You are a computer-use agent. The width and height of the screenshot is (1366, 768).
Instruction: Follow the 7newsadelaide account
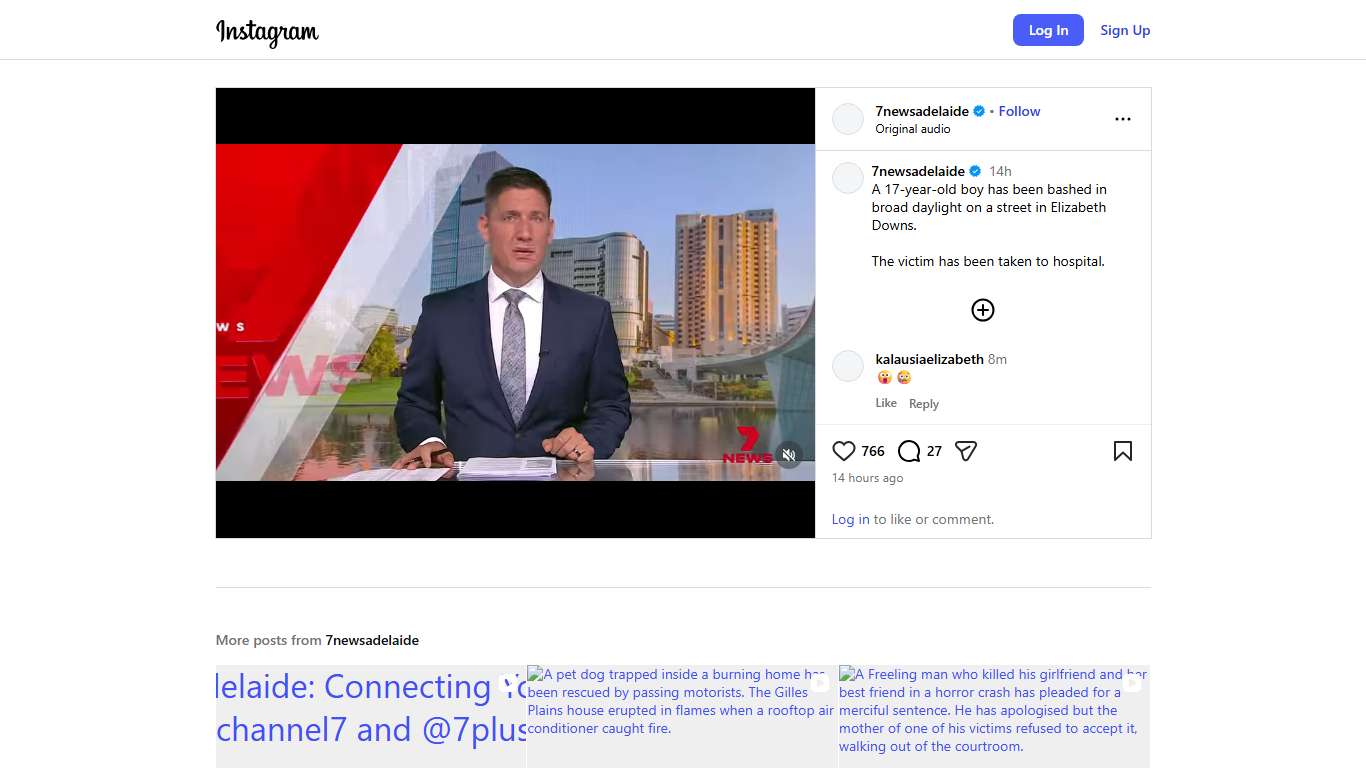[x=1019, y=111]
